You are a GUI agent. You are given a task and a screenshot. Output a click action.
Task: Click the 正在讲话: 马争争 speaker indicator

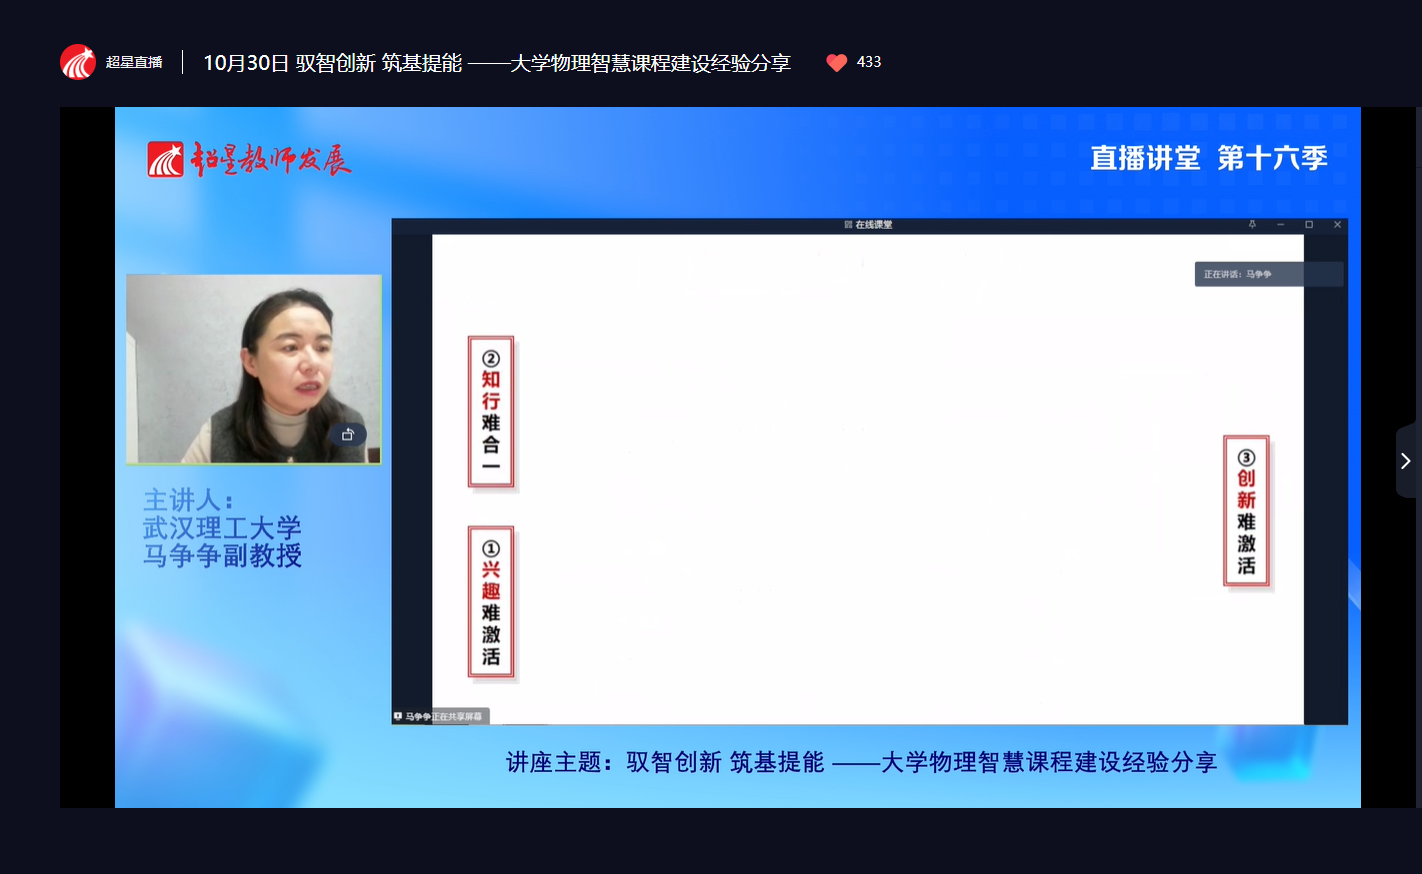pyautogui.click(x=1268, y=274)
